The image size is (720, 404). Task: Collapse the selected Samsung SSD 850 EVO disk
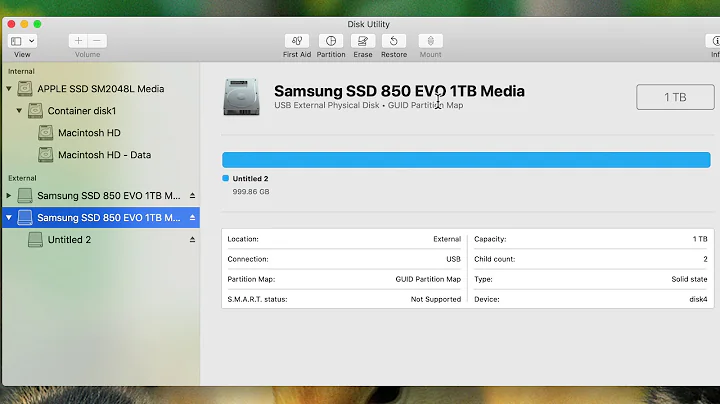pos(9,218)
